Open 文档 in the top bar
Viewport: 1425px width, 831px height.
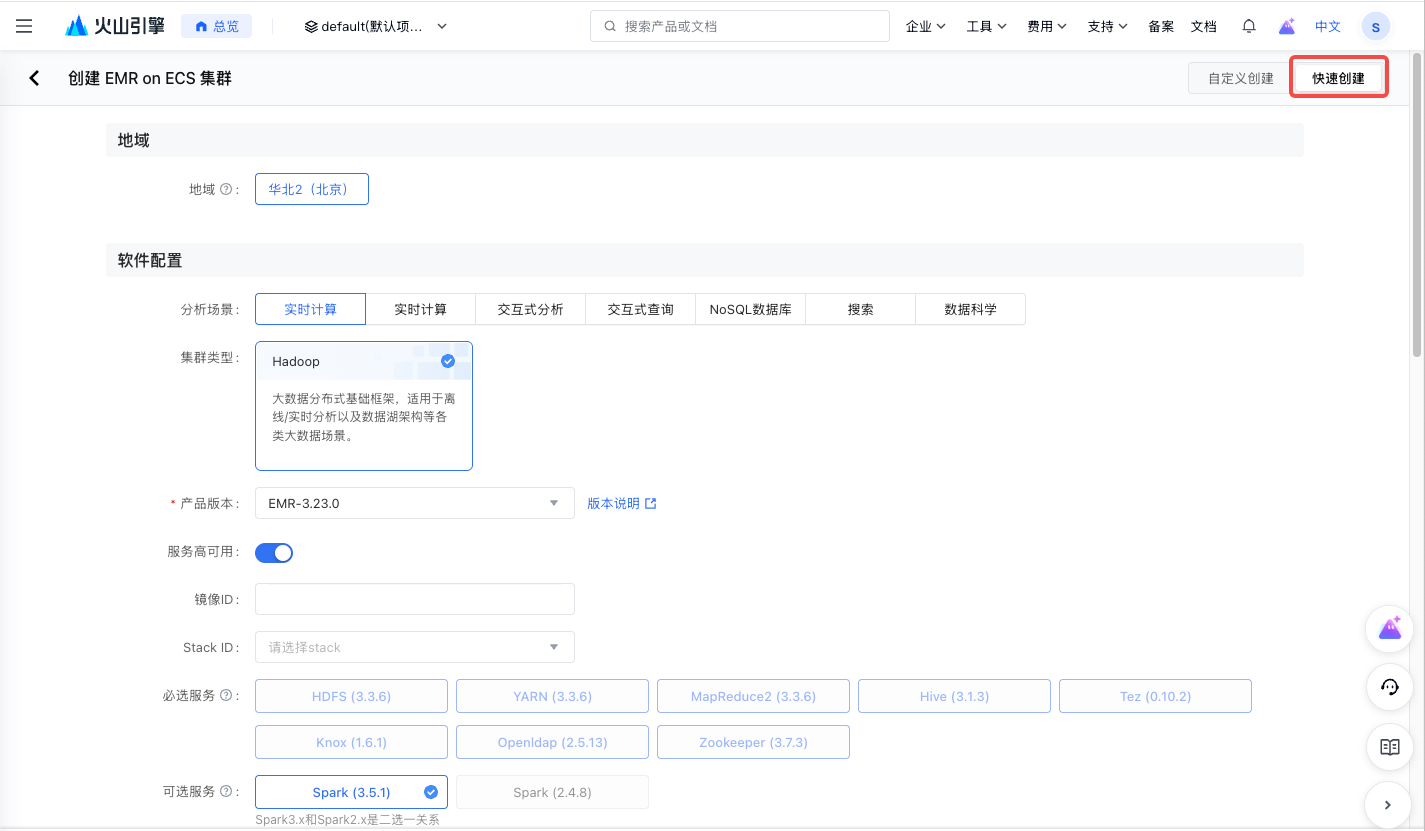coord(1204,26)
